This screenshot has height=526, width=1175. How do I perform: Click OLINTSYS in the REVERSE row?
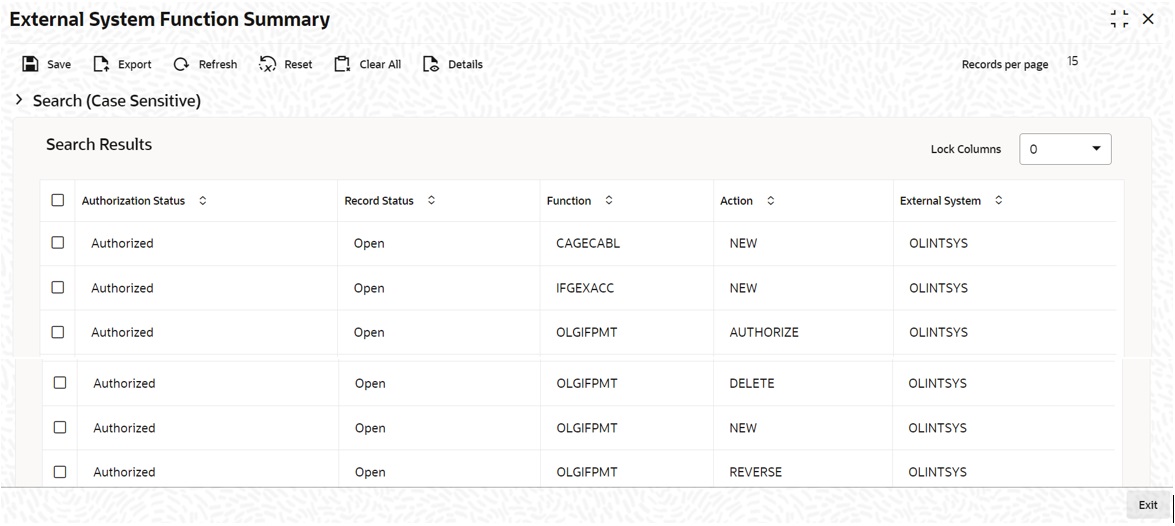937,472
